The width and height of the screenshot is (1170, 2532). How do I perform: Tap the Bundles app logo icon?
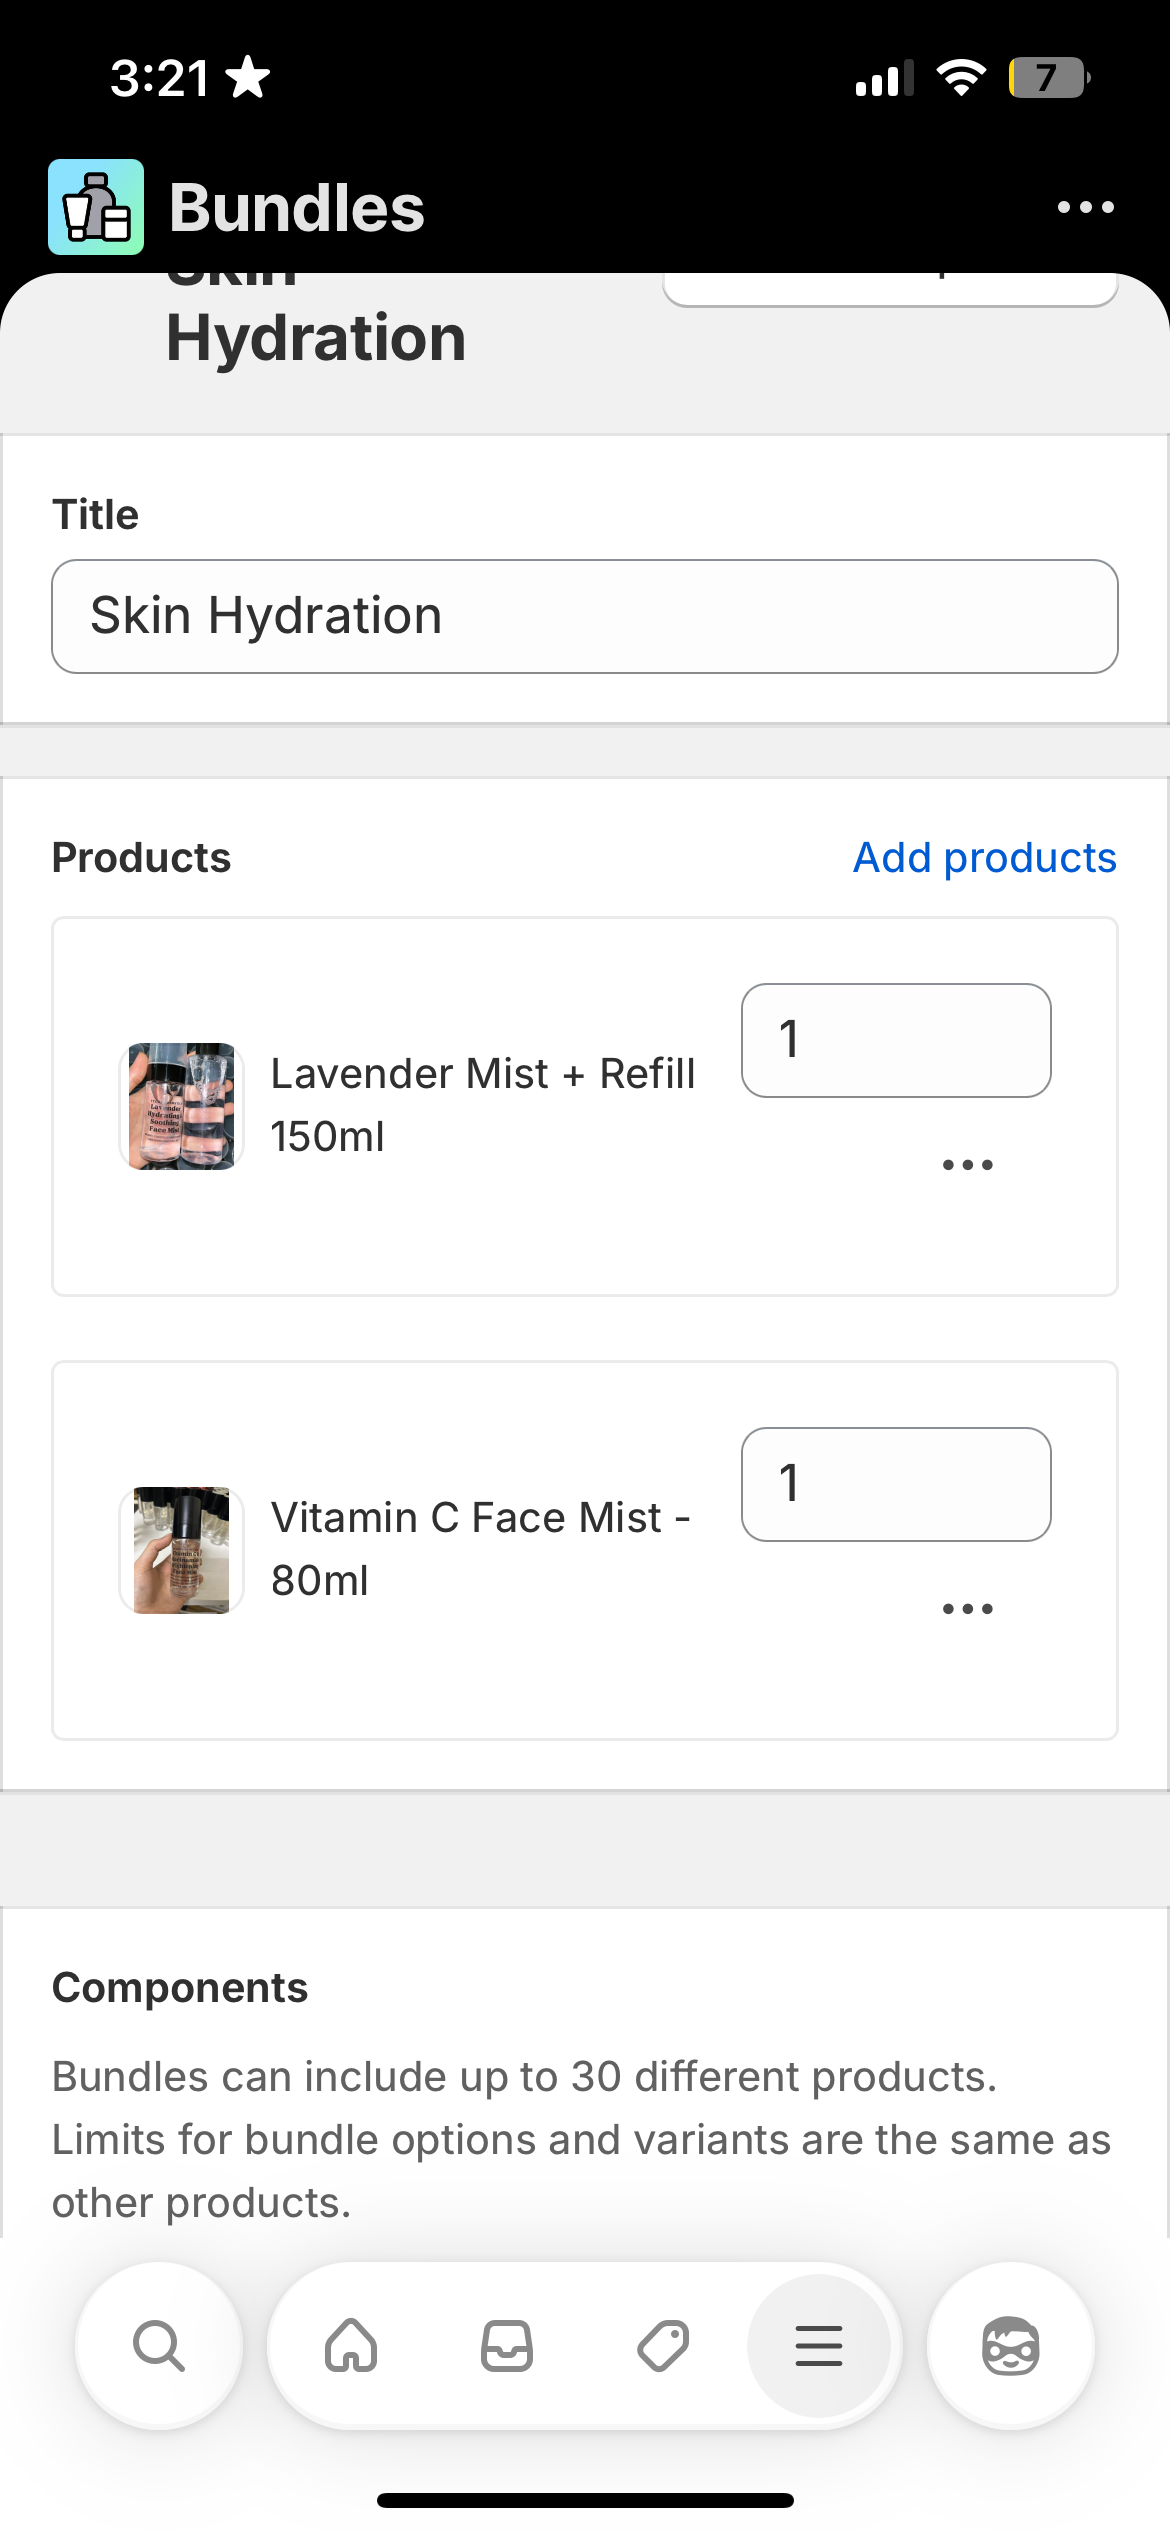(x=96, y=207)
